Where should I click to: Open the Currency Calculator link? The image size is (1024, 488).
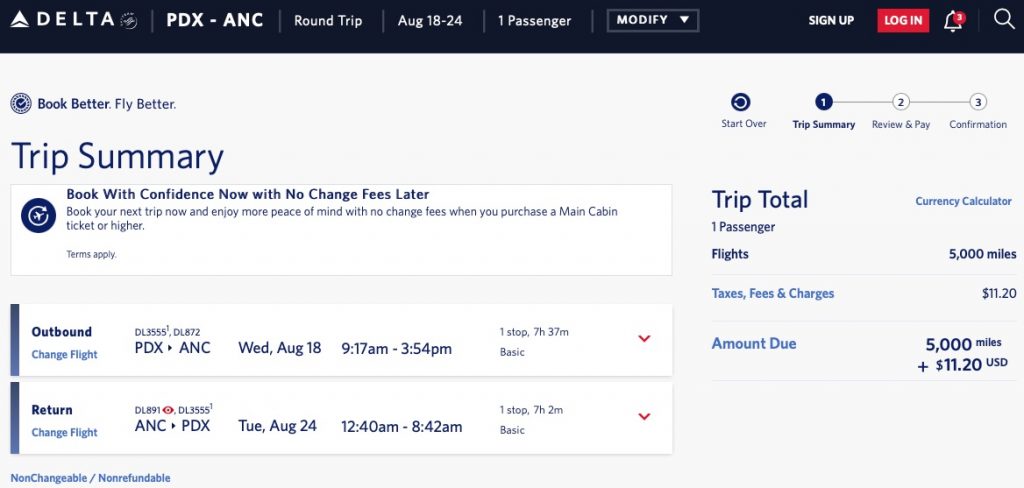click(x=963, y=201)
